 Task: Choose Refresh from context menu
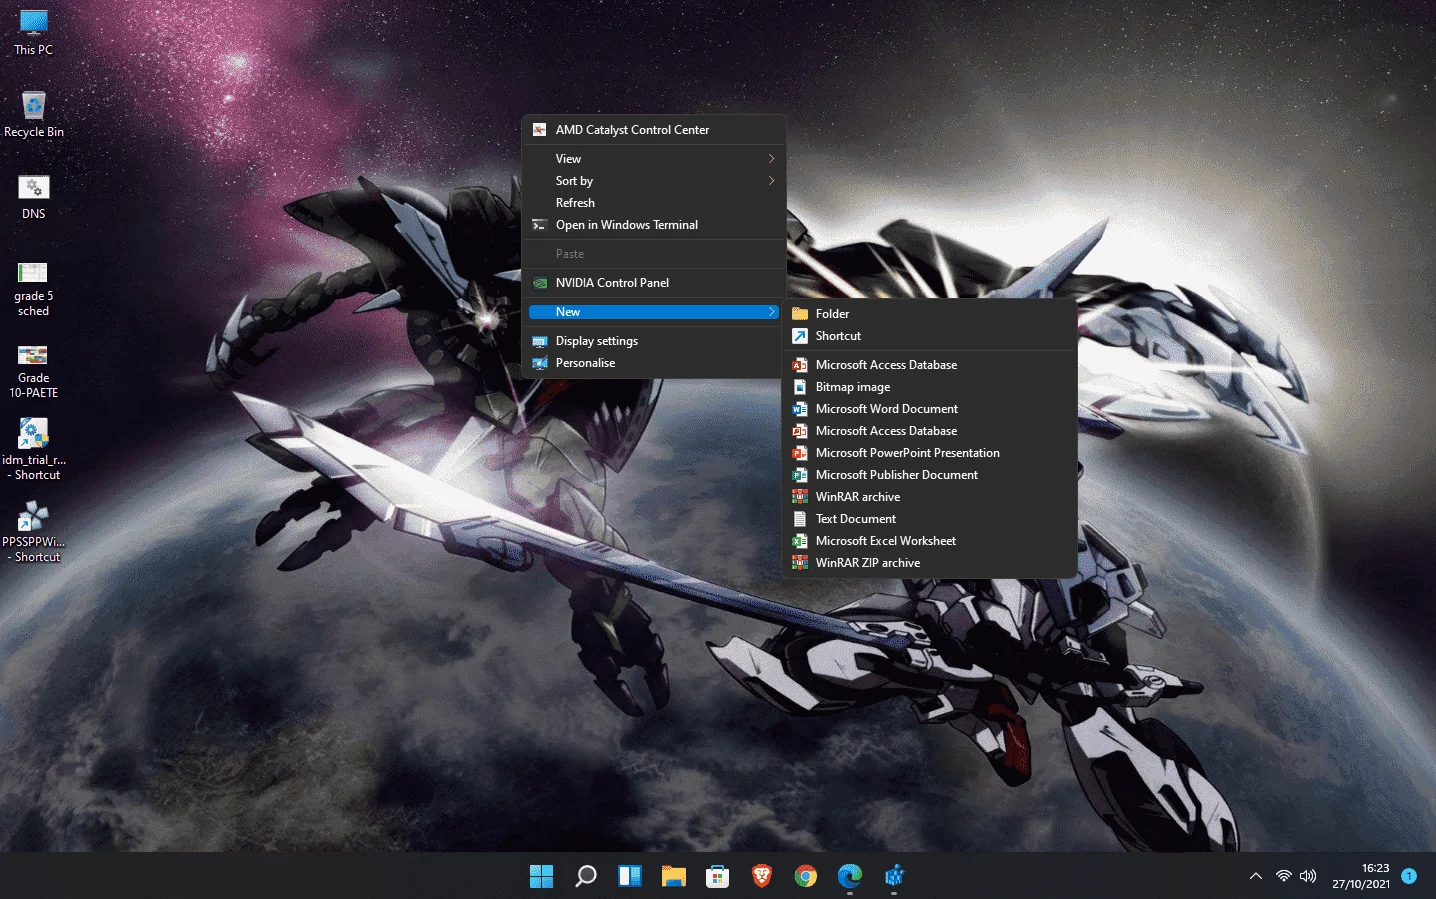tap(654, 203)
